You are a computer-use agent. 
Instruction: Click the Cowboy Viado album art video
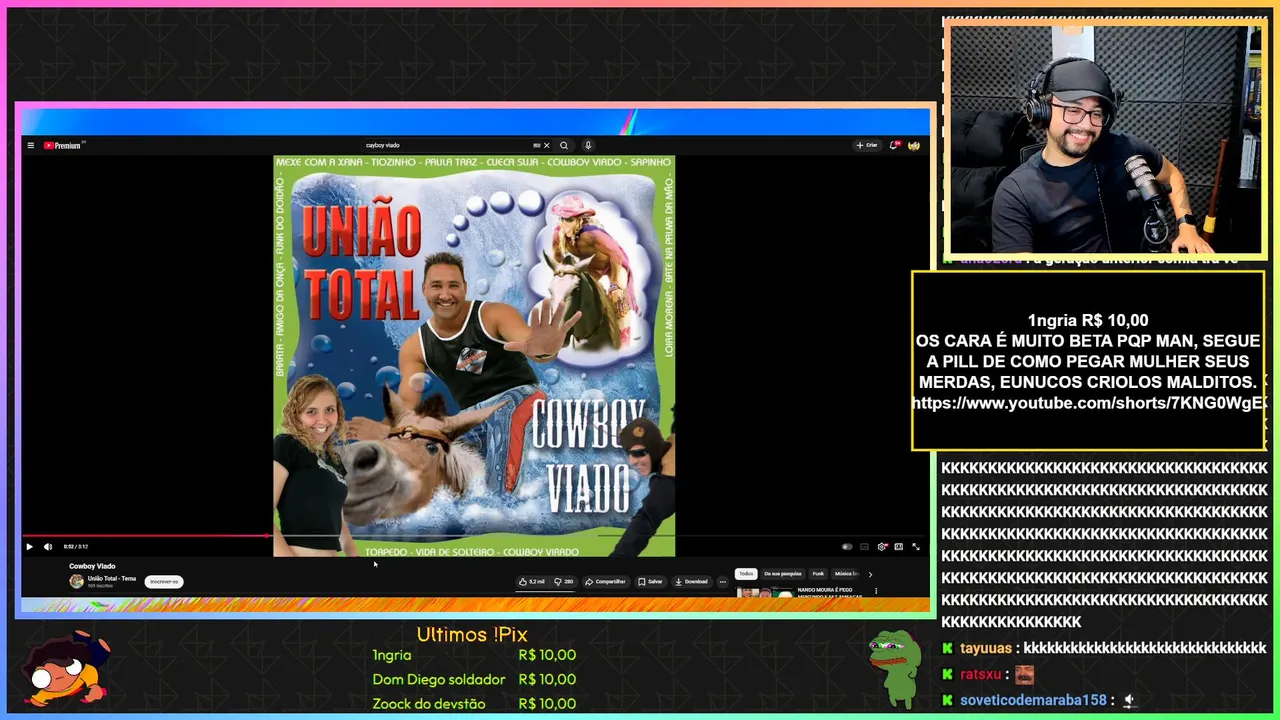click(474, 356)
